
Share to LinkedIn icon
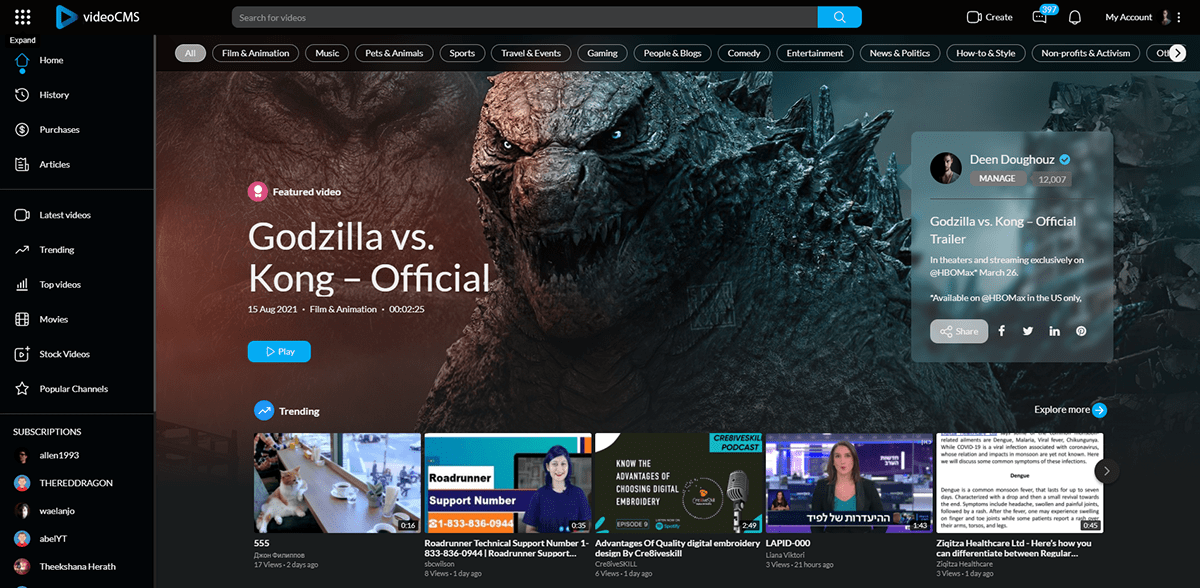pyautogui.click(x=1055, y=331)
